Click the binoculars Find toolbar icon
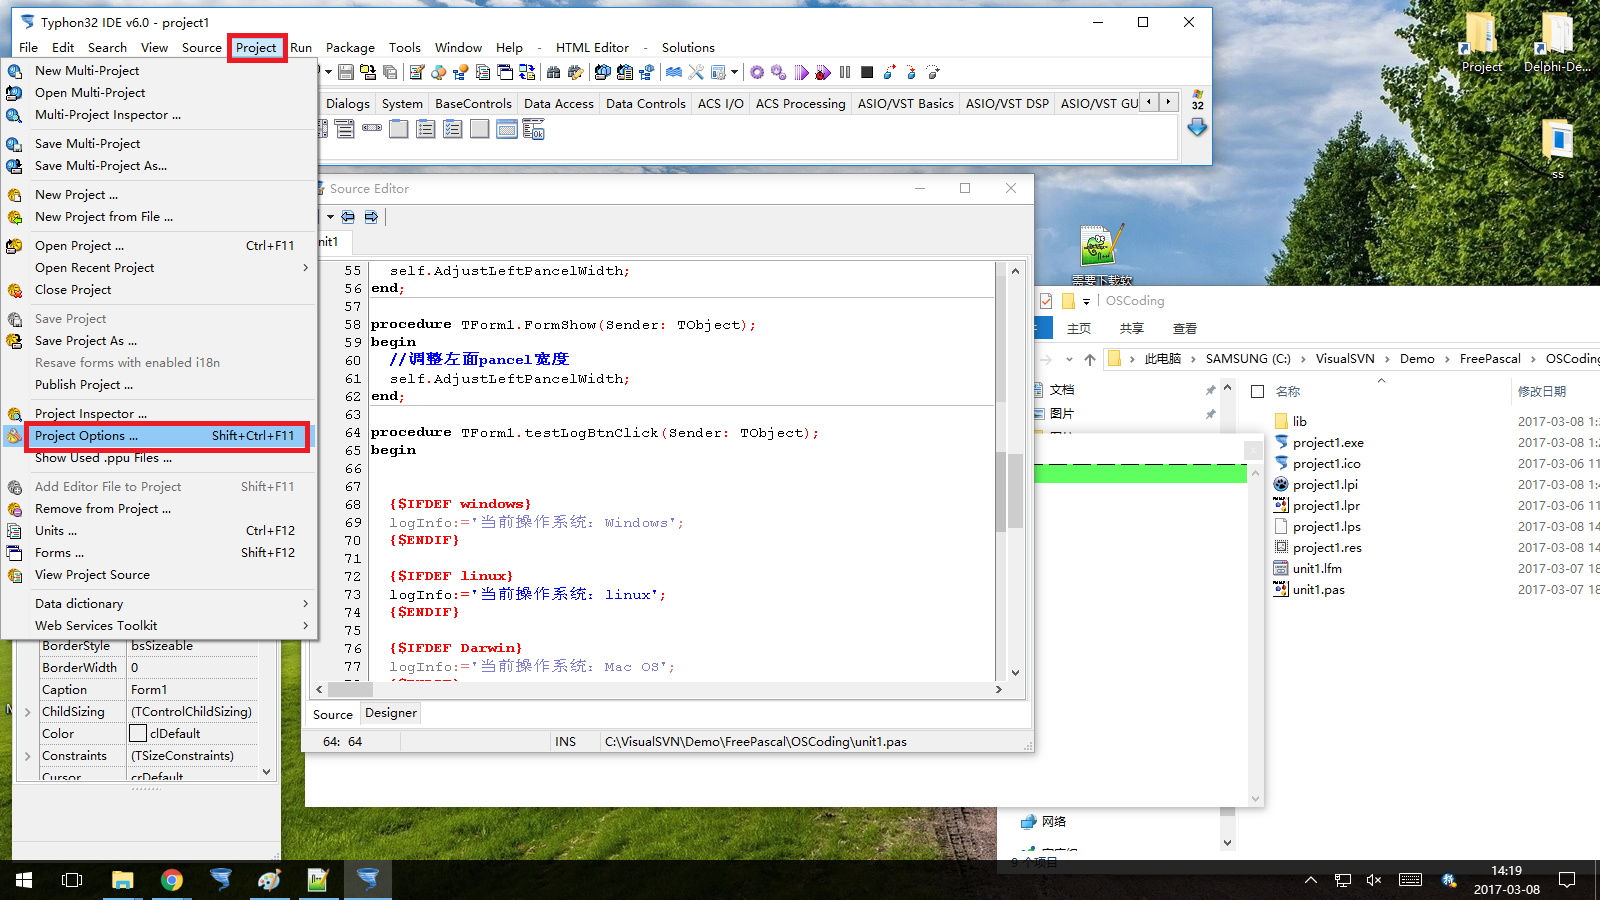 [x=553, y=72]
